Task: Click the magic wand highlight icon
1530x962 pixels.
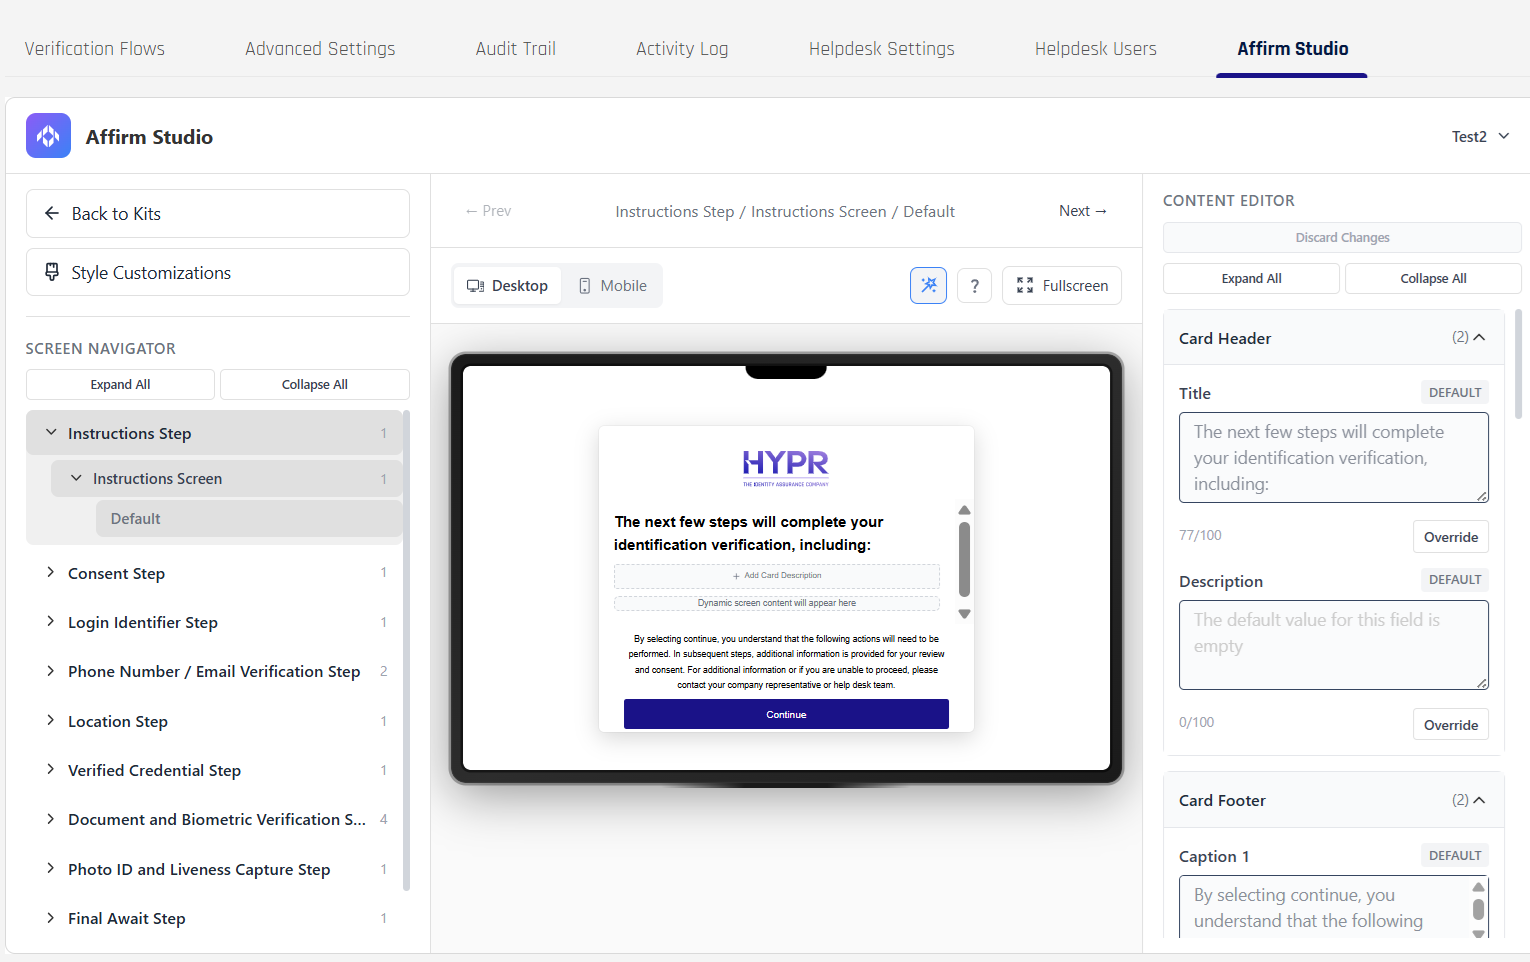Action: coord(928,285)
